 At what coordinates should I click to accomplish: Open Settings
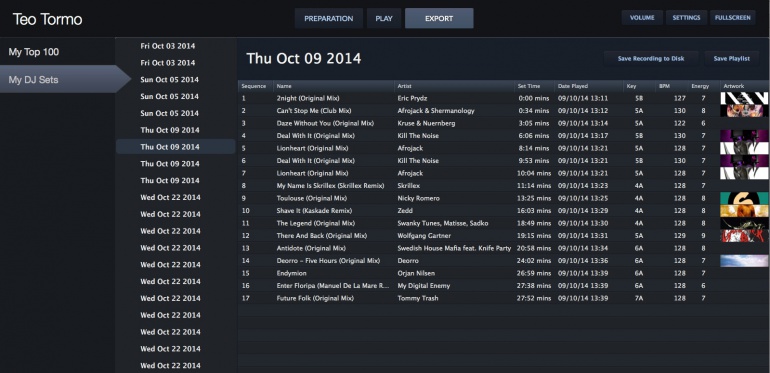pos(686,18)
